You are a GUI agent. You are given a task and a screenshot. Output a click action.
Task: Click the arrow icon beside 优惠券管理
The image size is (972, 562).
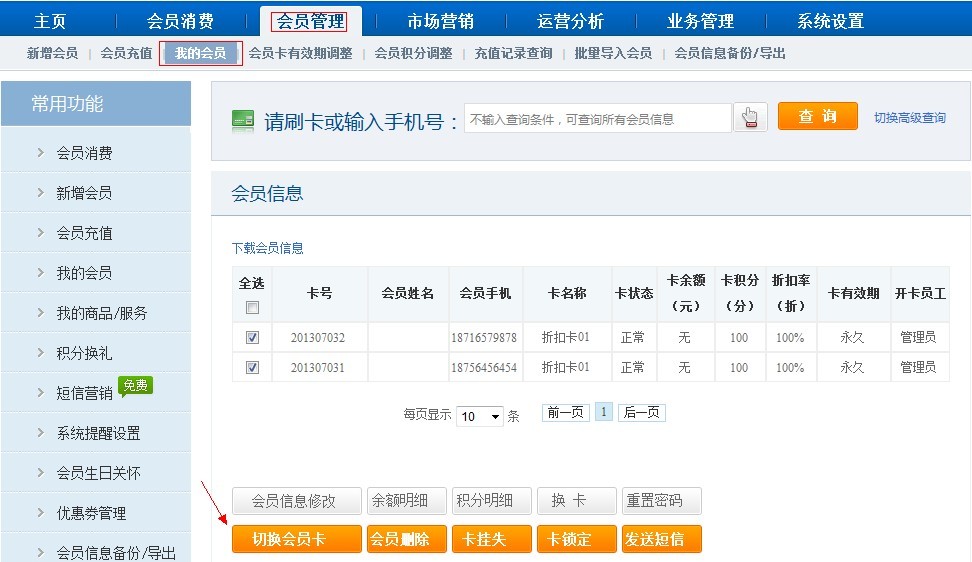[40, 513]
